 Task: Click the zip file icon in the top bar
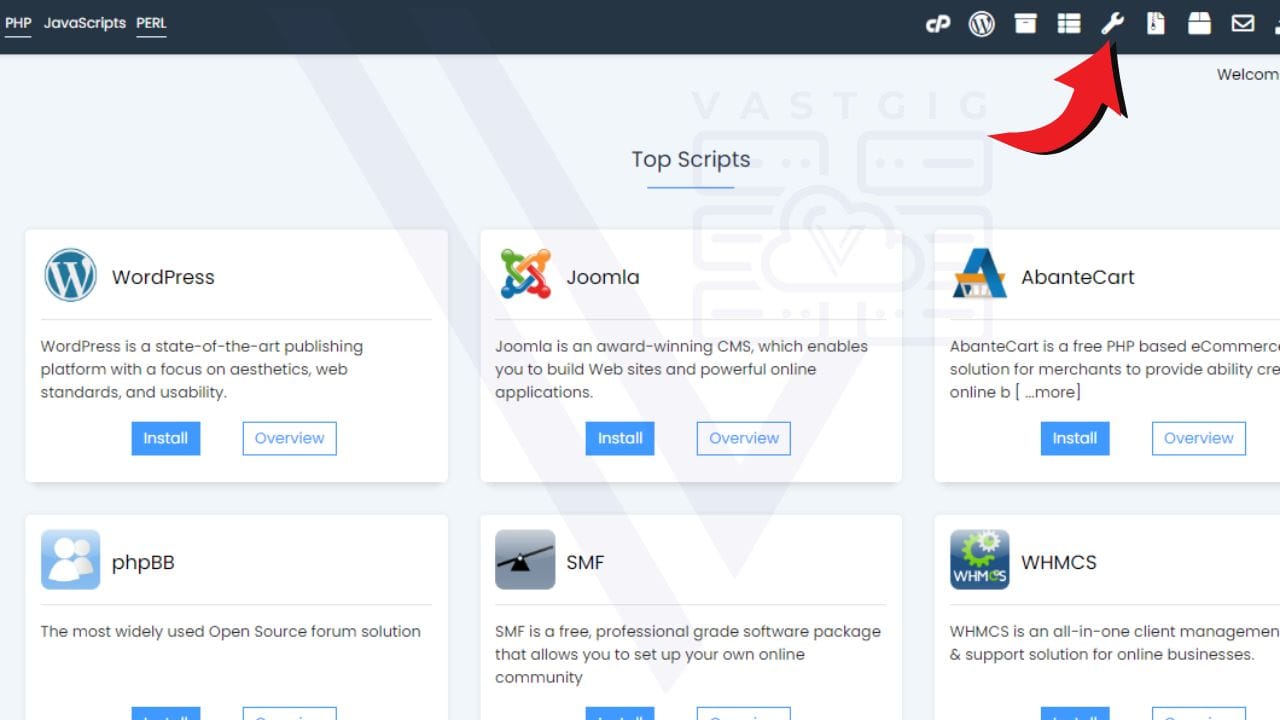pos(1155,24)
